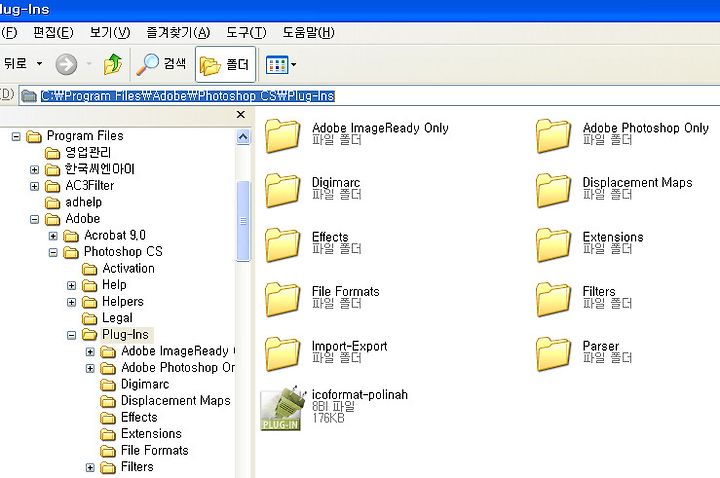Collapse the Program Files tree node
Viewport: 720px width, 478px height.
pos(16,136)
